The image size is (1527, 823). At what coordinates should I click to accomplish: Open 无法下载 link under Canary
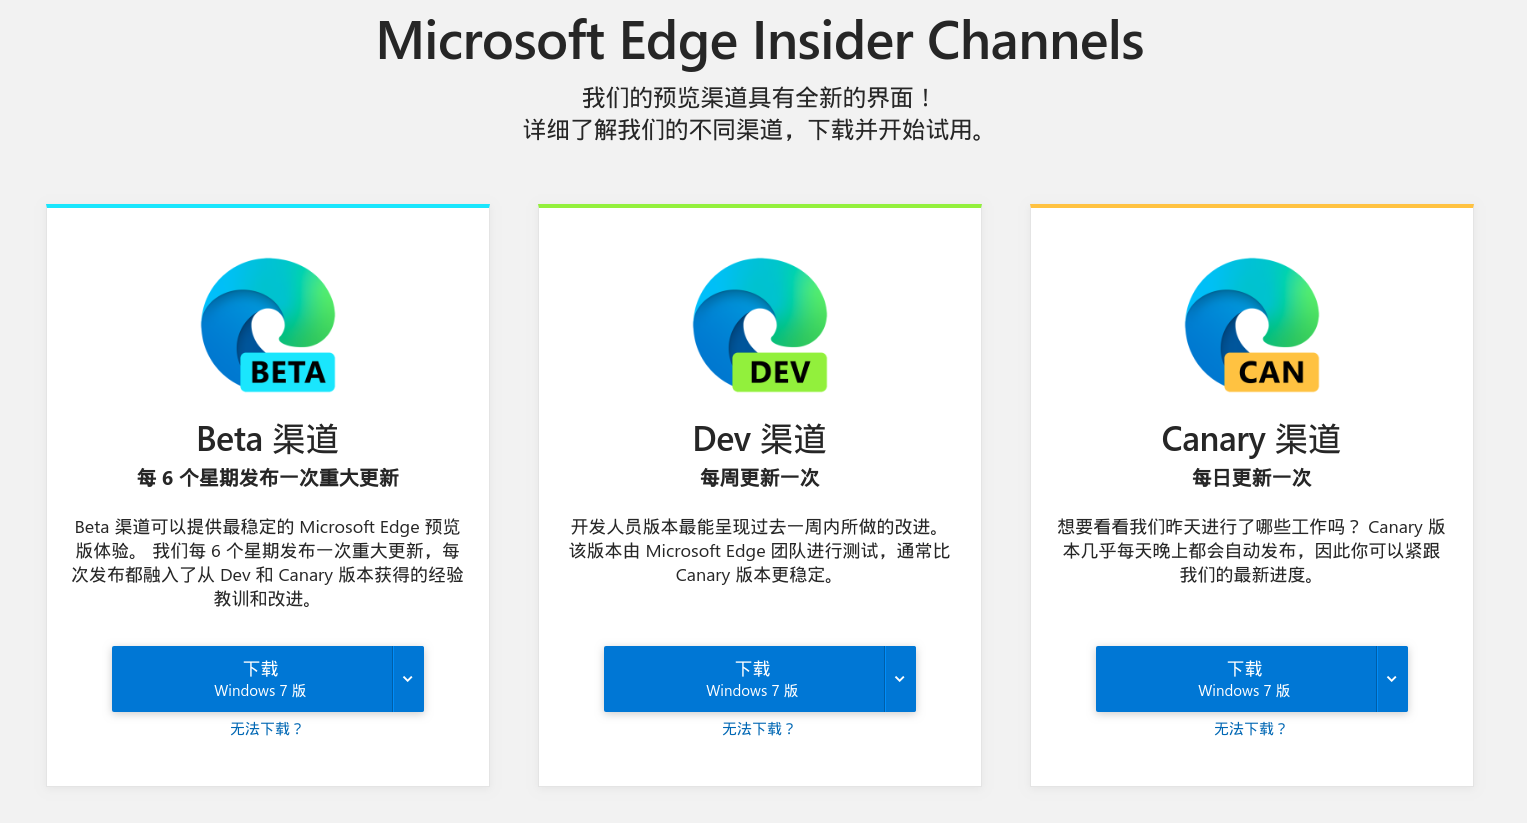1251,729
